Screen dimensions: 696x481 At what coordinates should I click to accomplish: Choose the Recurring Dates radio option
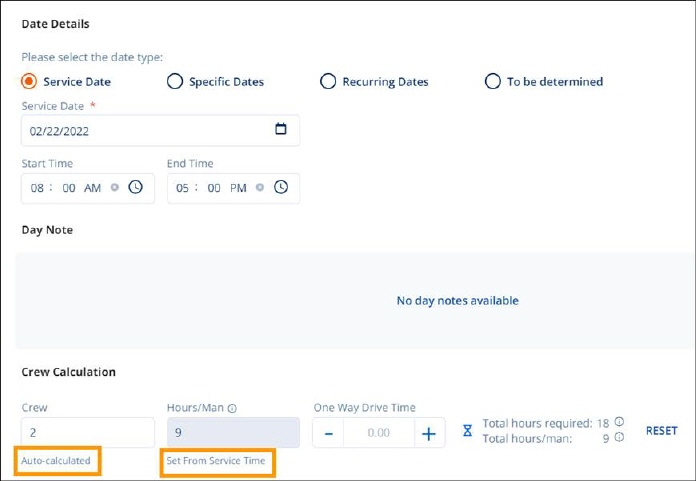click(328, 82)
